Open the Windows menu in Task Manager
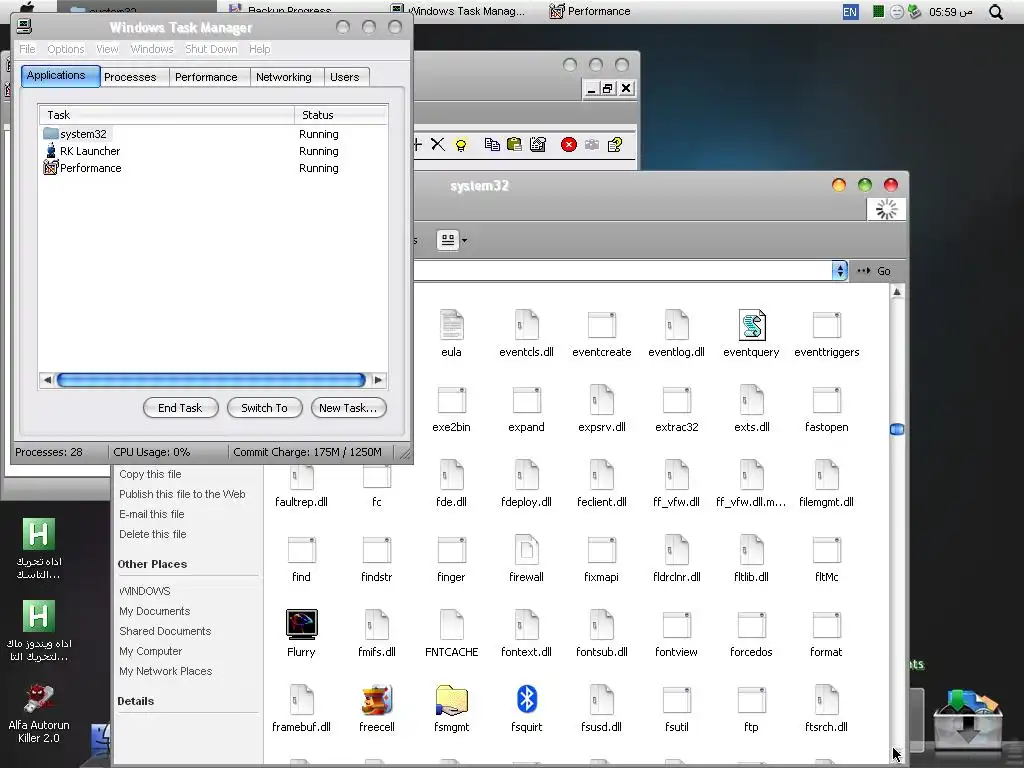Screen dimensions: 1024x768 pos(152,49)
